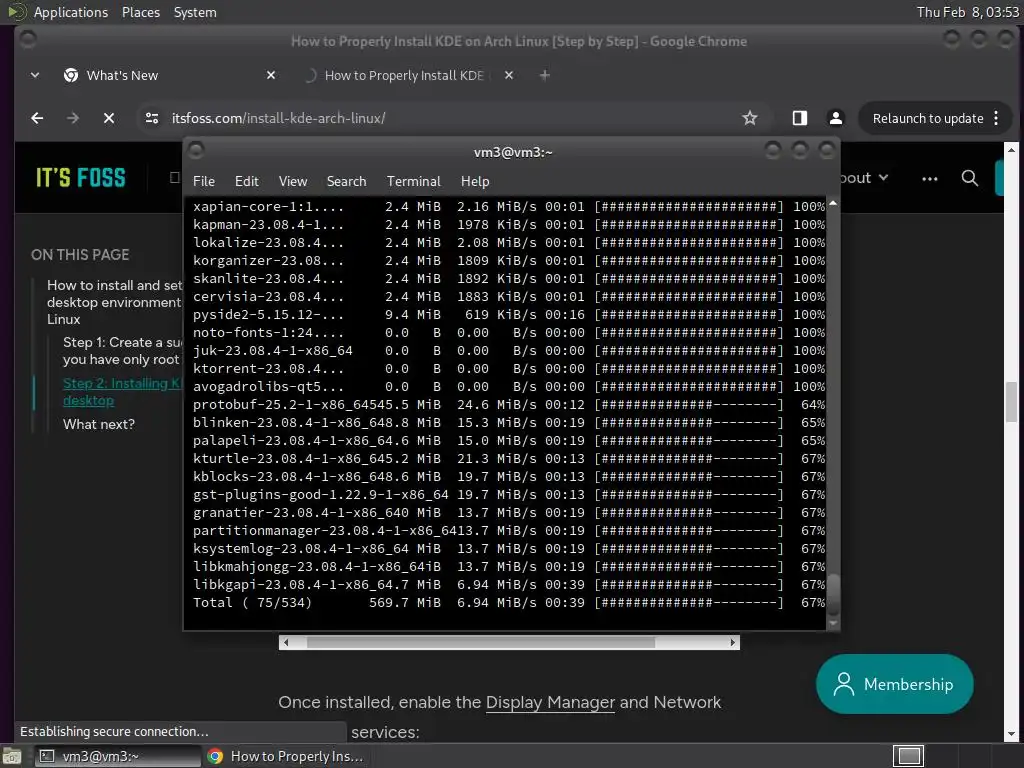
Task: Open terminal Edit menu
Action: click(246, 181)
